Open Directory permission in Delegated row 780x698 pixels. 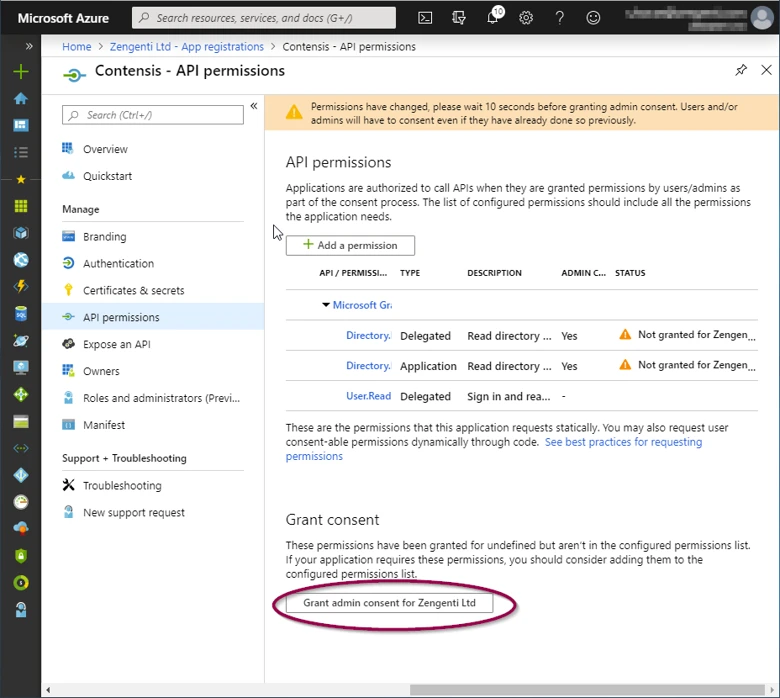(x=369, y=335)
